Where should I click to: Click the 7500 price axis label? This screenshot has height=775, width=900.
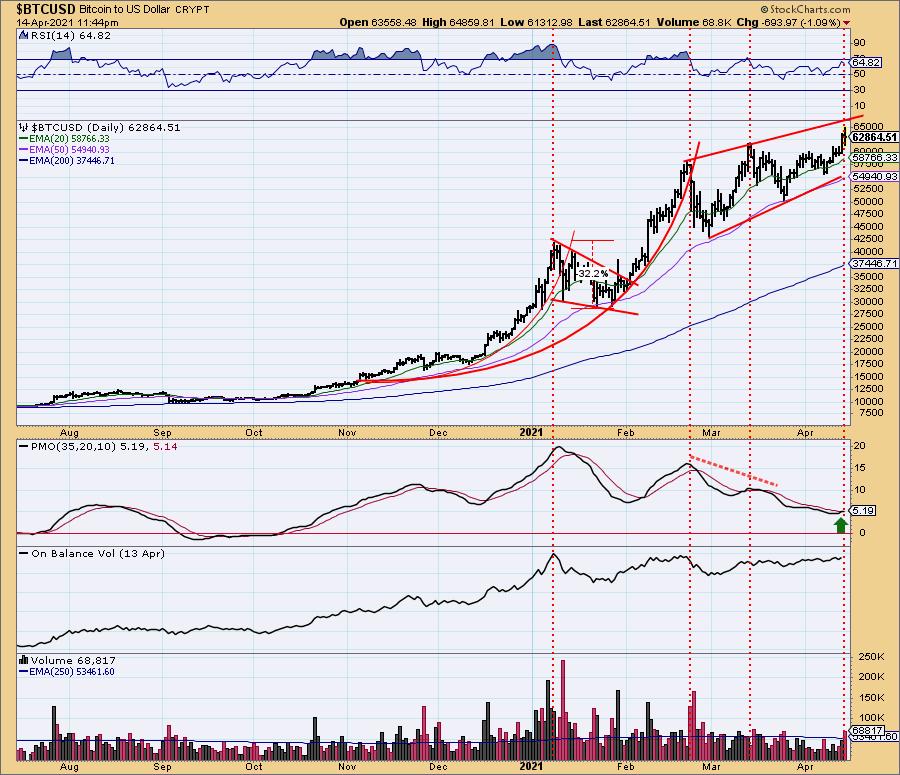(x=871, y=413)
